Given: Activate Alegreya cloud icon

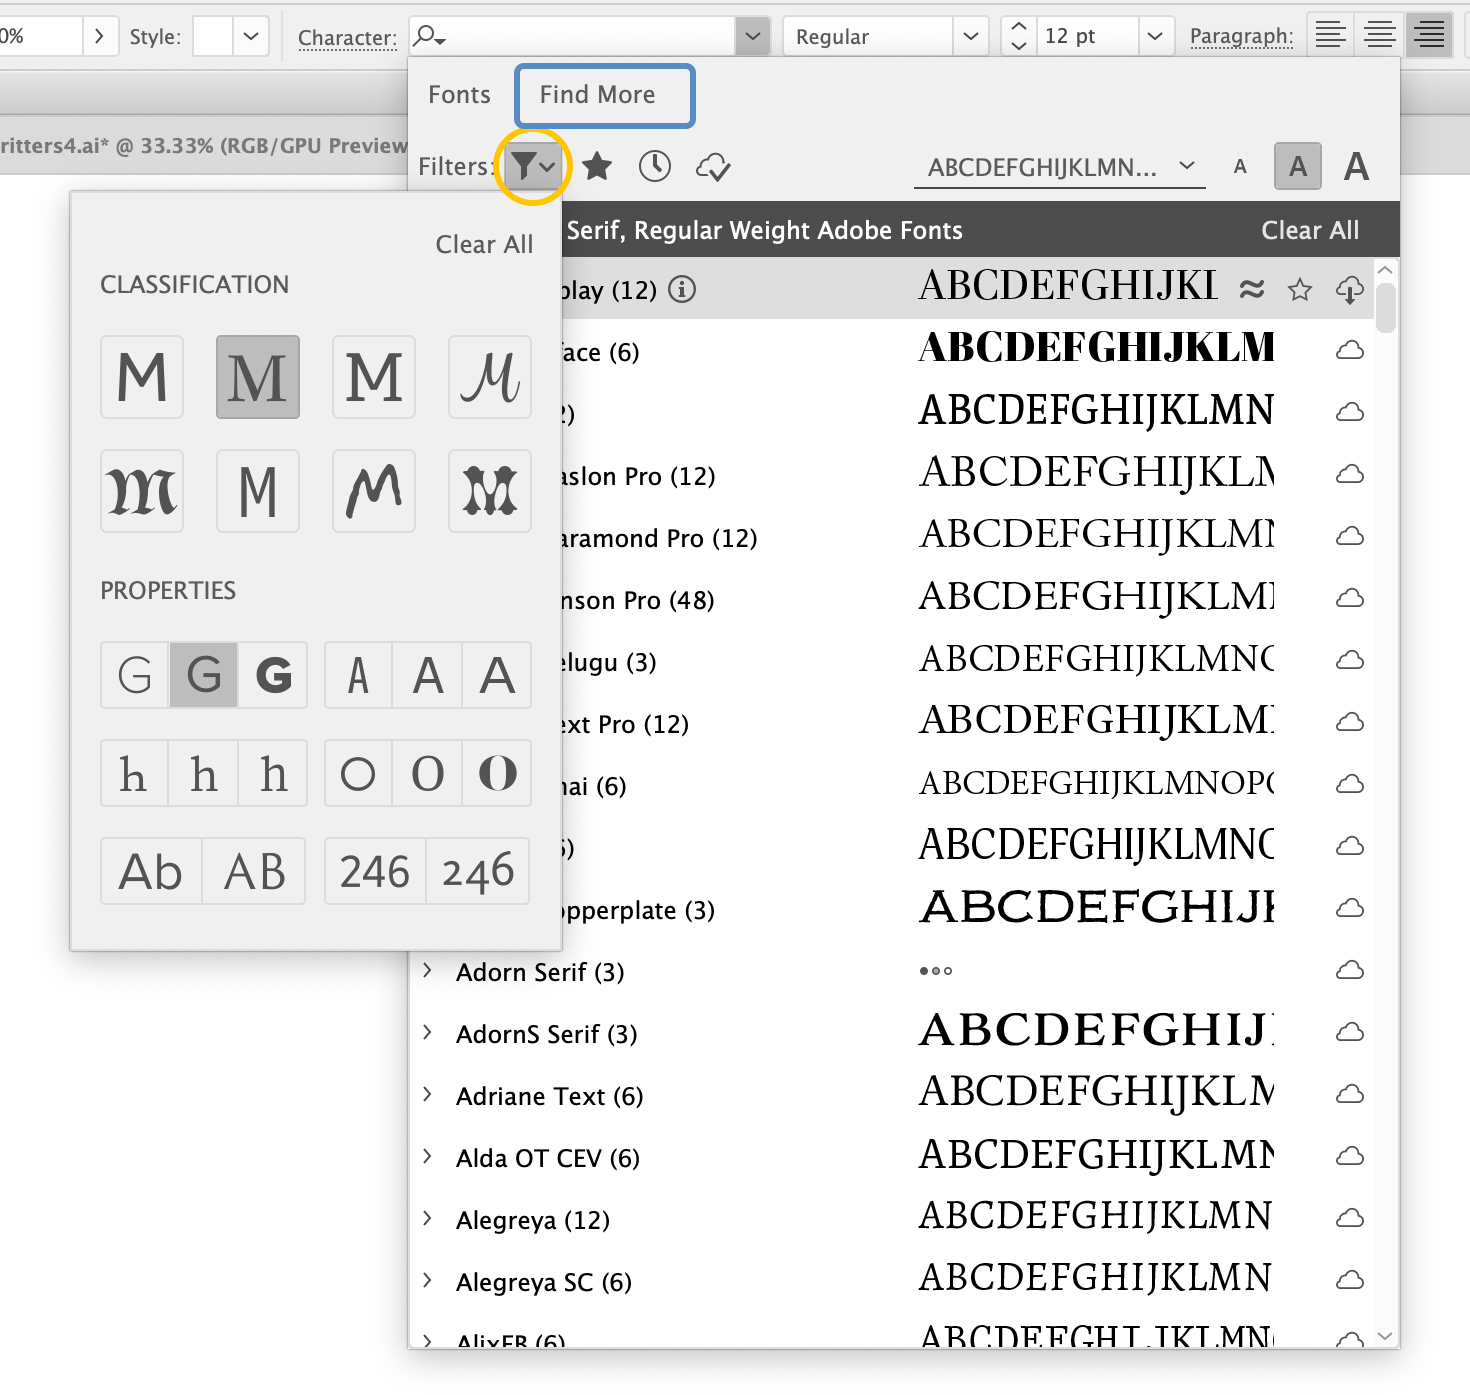Looking at the screenshot, I should pos(1350,1218).
